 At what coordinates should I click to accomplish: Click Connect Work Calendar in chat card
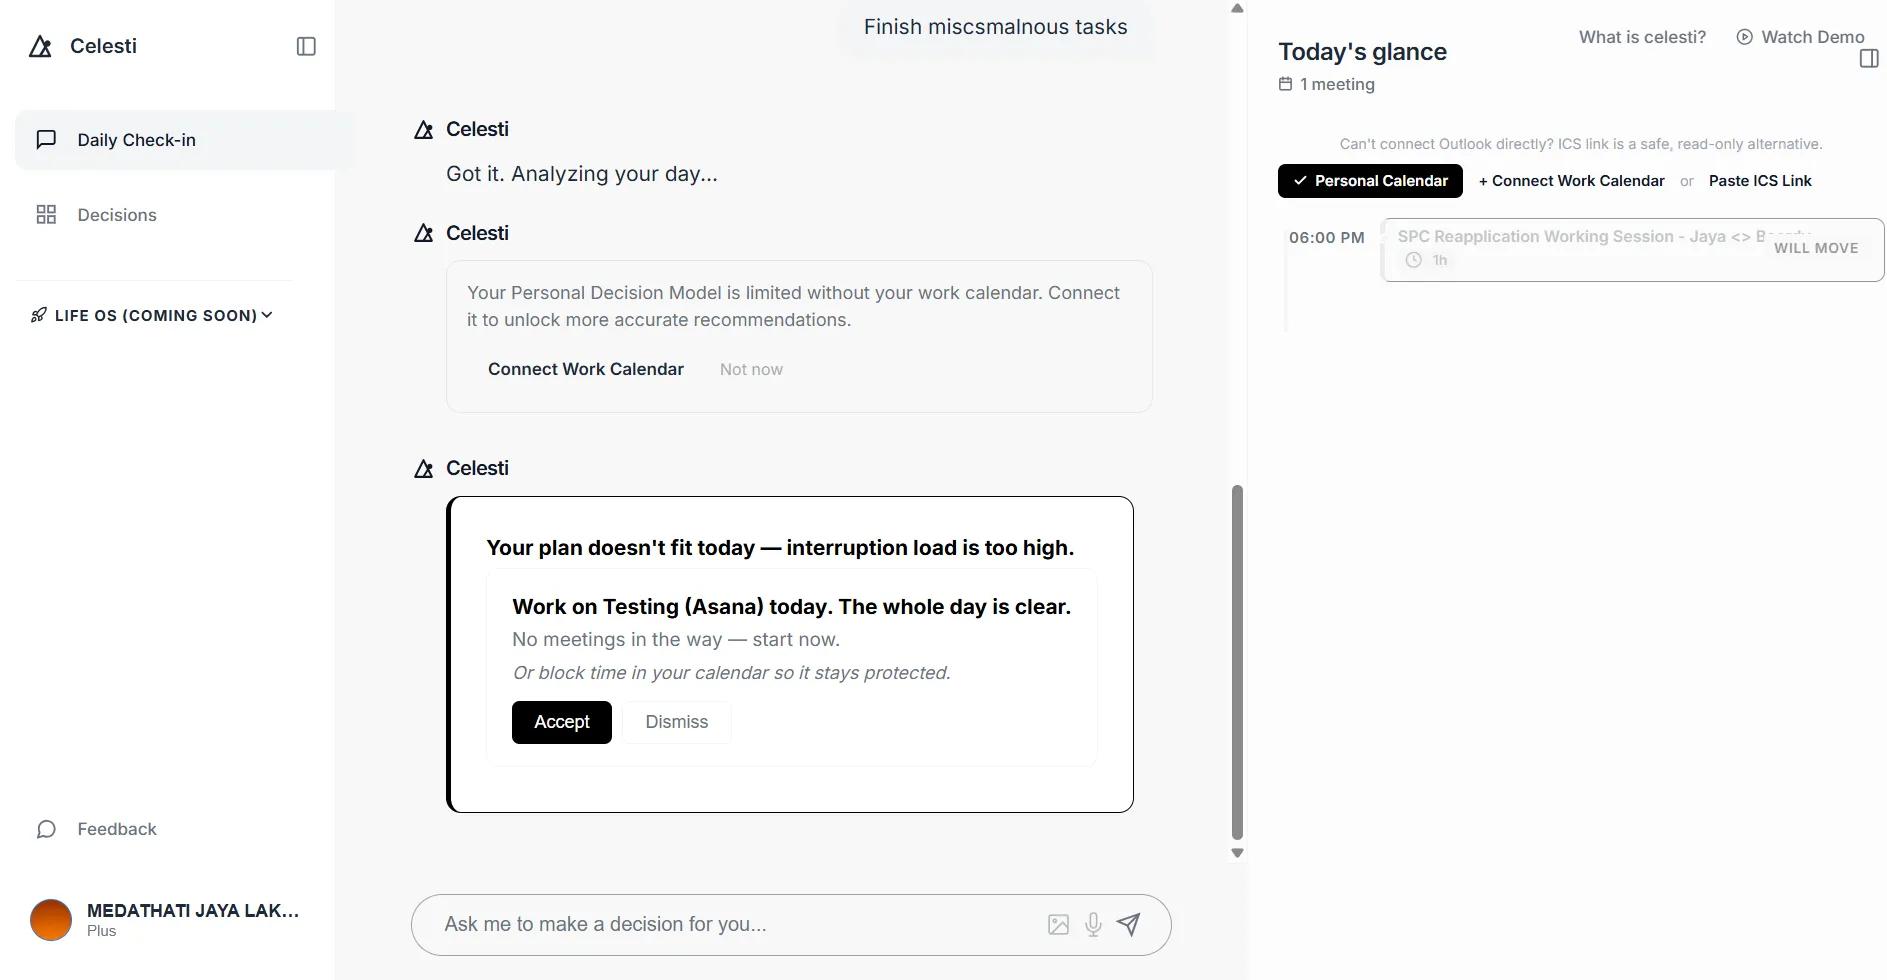click(x=586, y=369)
